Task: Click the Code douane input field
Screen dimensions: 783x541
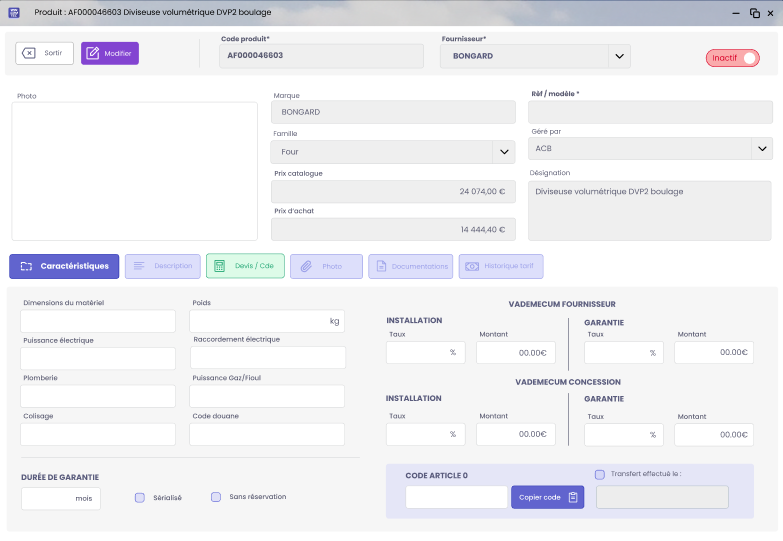Action: pos(267,434)
